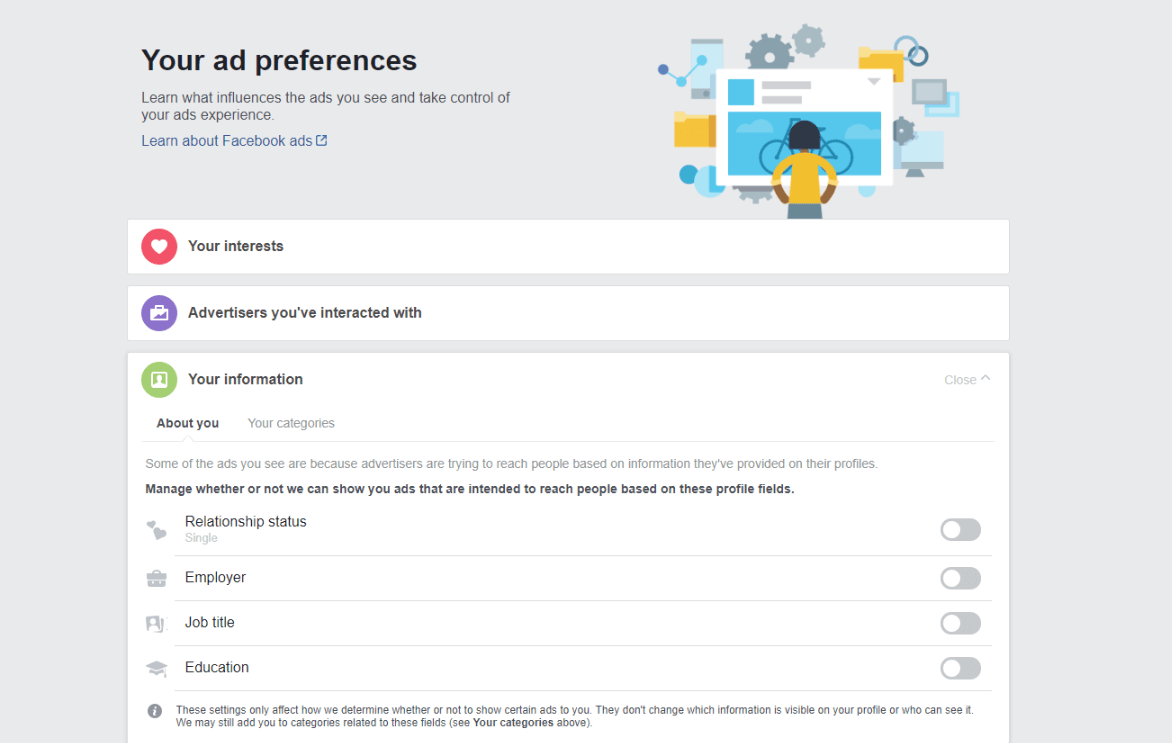Screen dimensions: 1172x743
Task: Expand the Your interests section
Action: pos(568,247)
